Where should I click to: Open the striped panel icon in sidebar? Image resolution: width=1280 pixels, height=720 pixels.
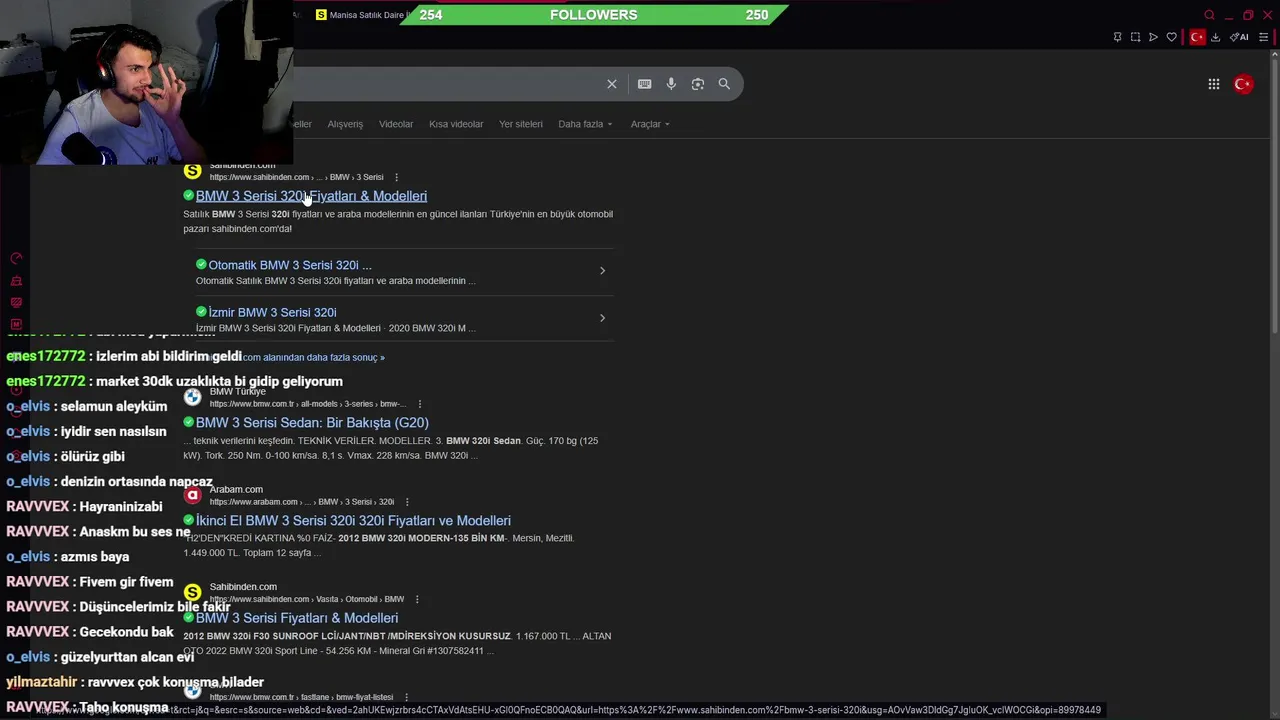[16, 303]
